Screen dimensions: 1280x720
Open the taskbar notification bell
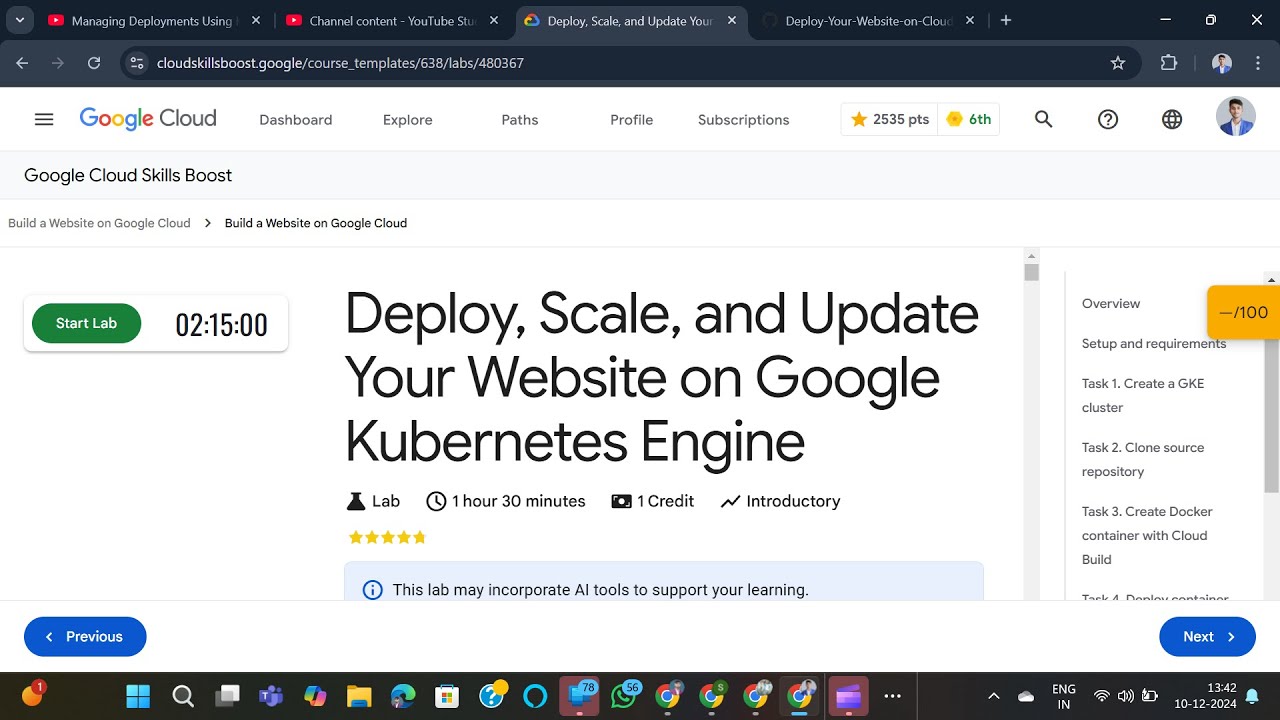click(x=1252, y=696)
